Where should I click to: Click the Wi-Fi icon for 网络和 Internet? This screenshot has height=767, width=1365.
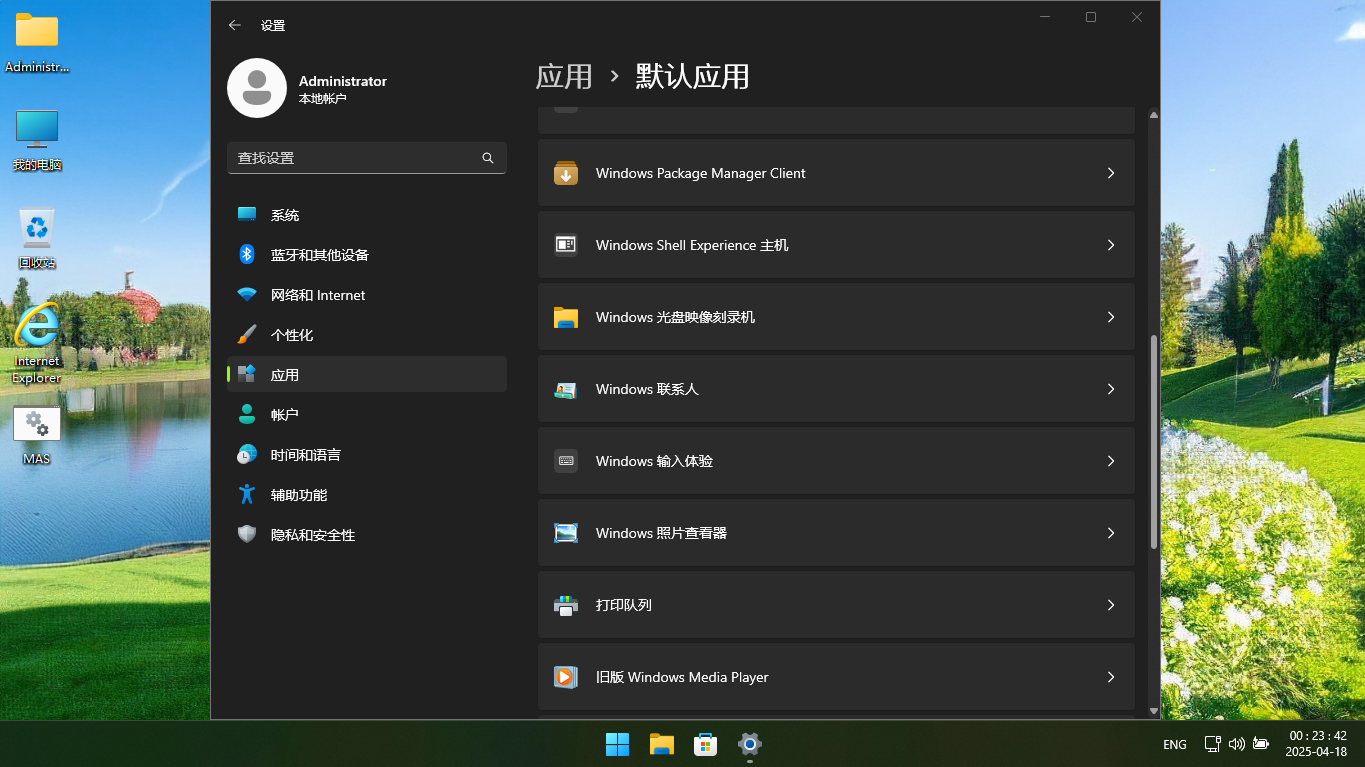(247, 295)
